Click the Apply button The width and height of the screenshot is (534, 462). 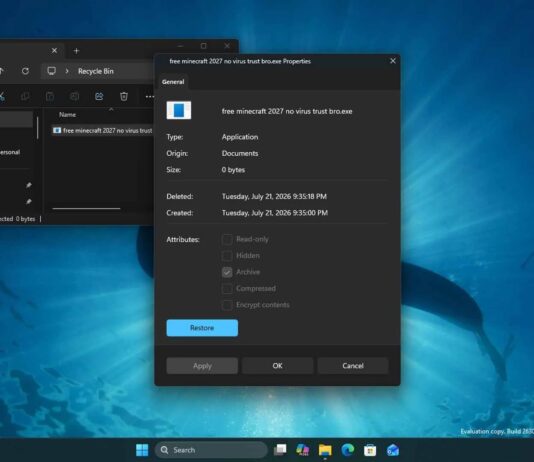coord(202,366)
